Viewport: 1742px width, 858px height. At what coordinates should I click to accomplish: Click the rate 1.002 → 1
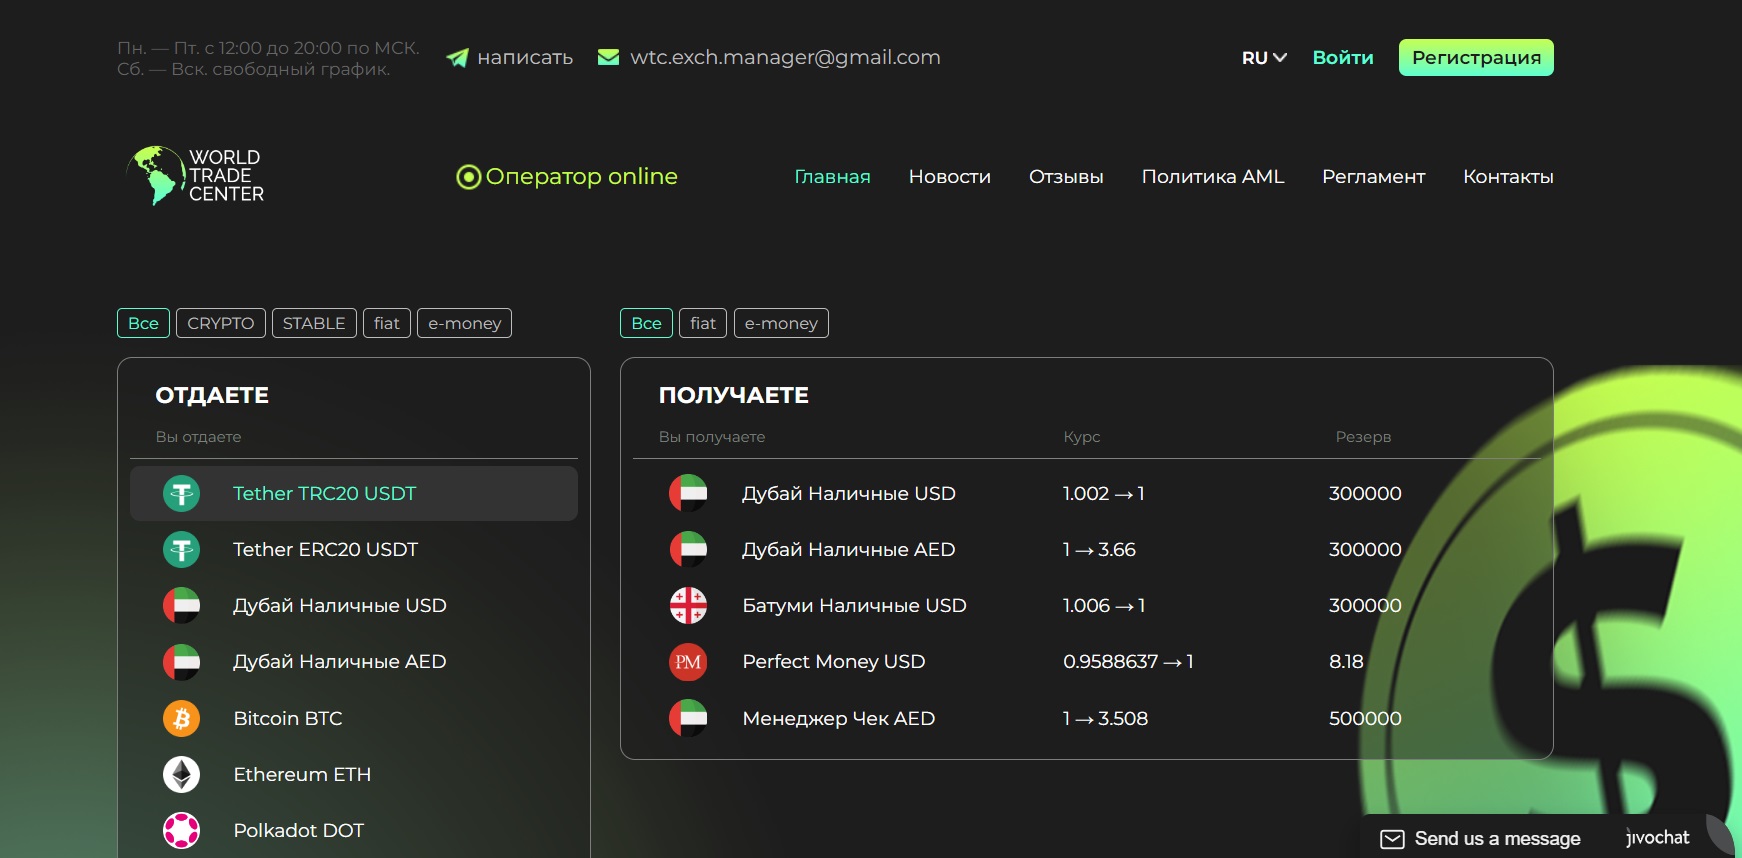[x=1103, y=493]
